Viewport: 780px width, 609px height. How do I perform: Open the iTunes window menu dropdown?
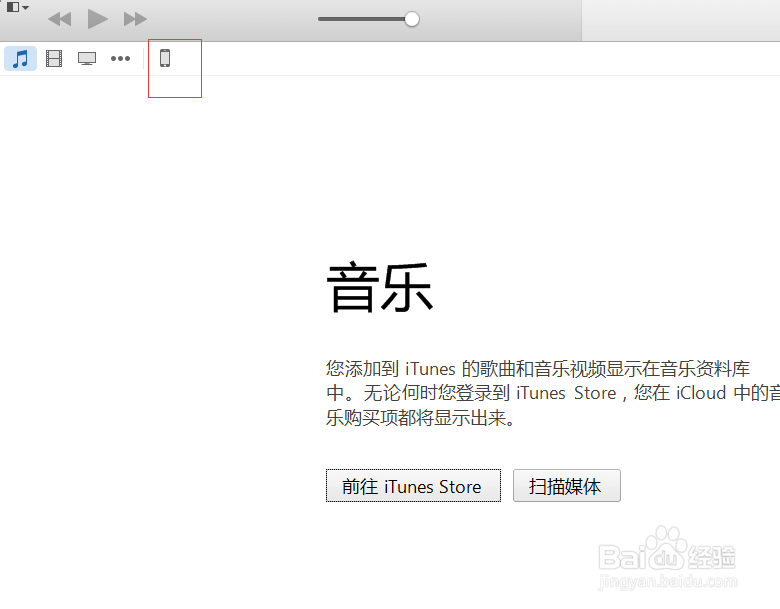pos(17,7)
